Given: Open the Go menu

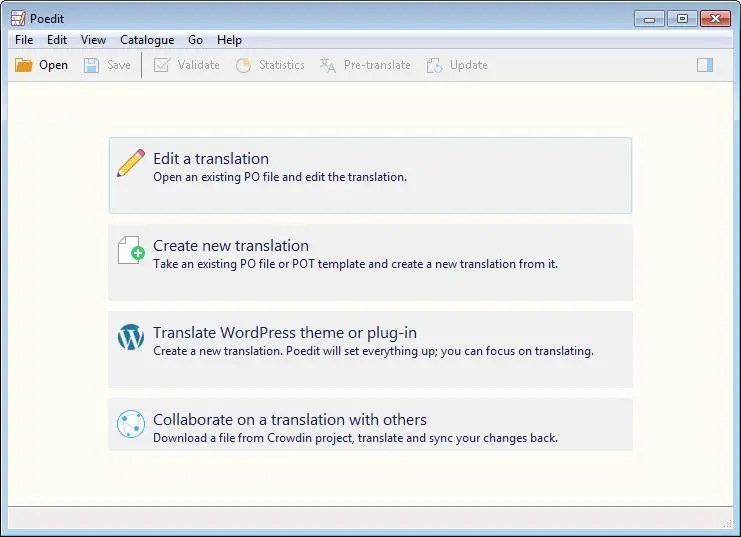Looking at the screenshot, I should [x=195, y=40].
